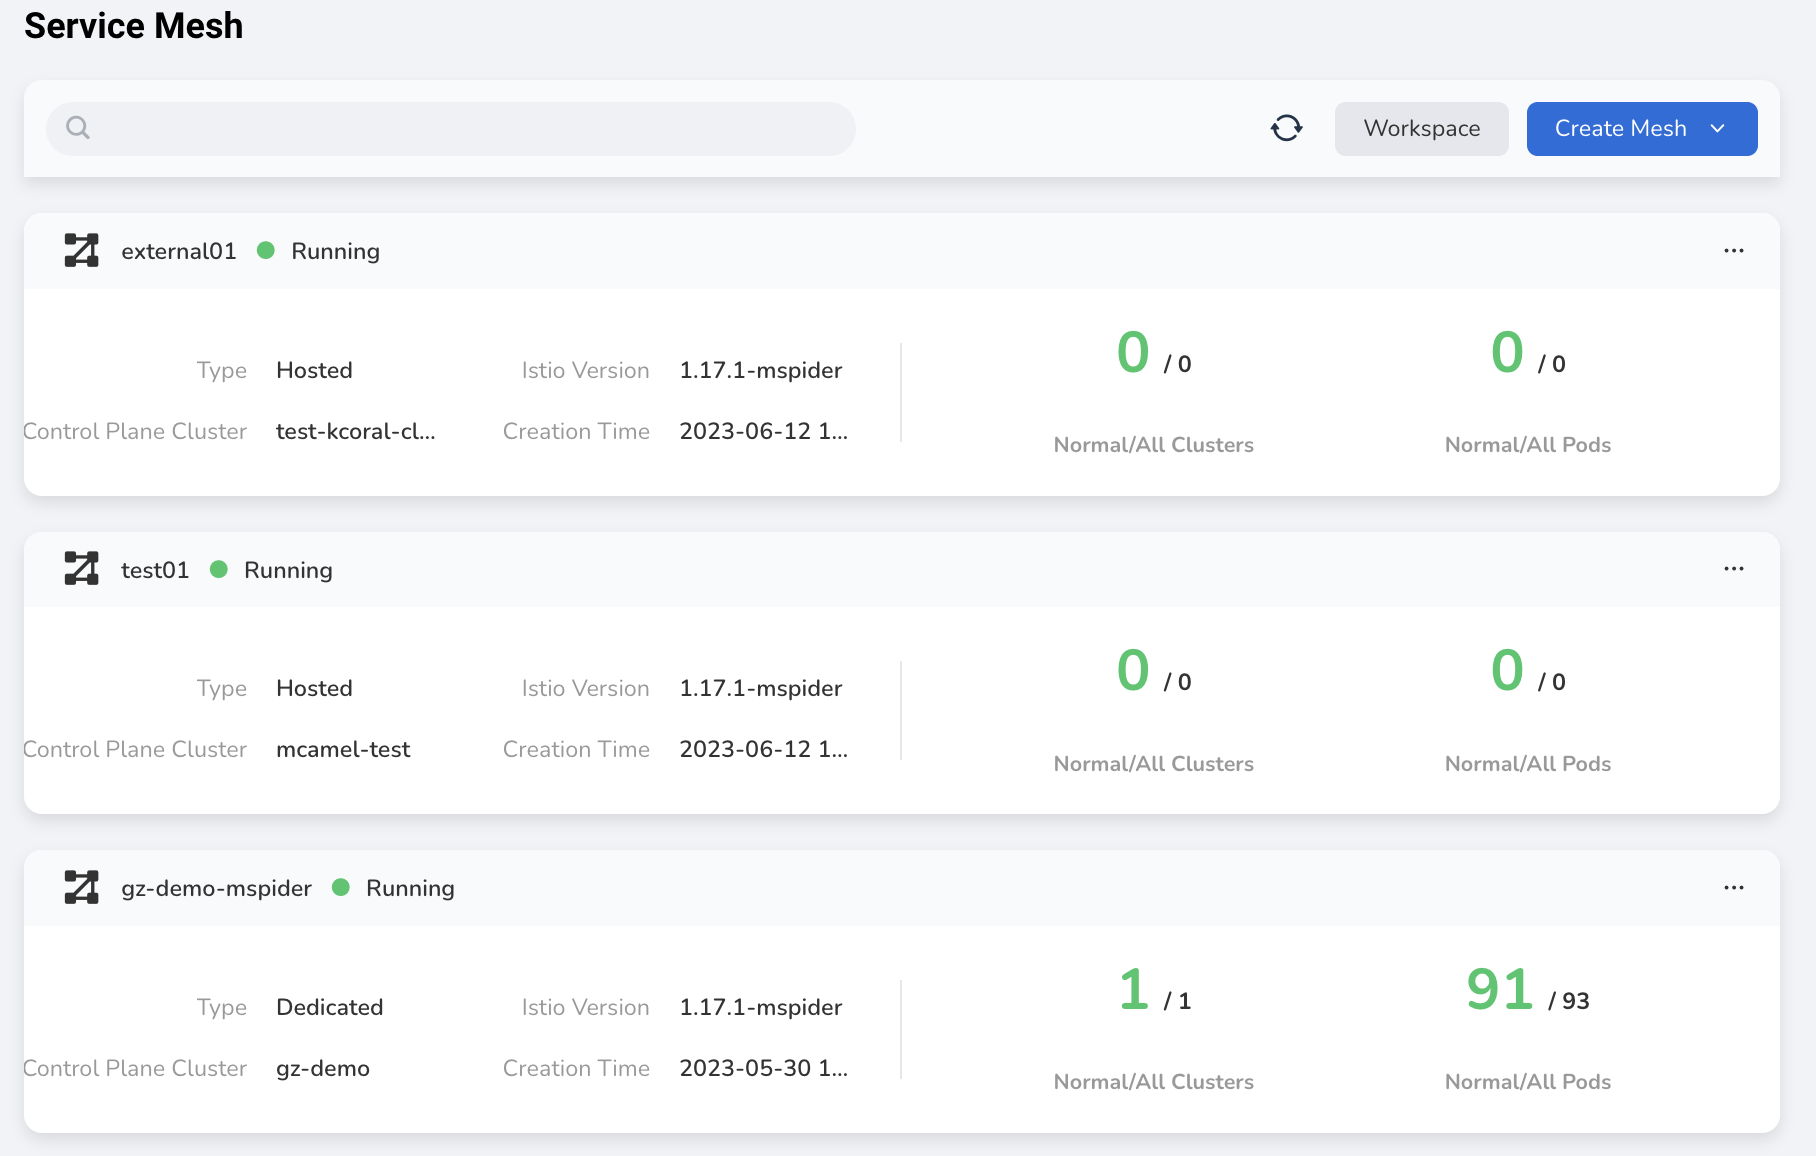1816x1156 pixels.
Task: Click the gz-demo cluster value
Action: (323, 1068)
